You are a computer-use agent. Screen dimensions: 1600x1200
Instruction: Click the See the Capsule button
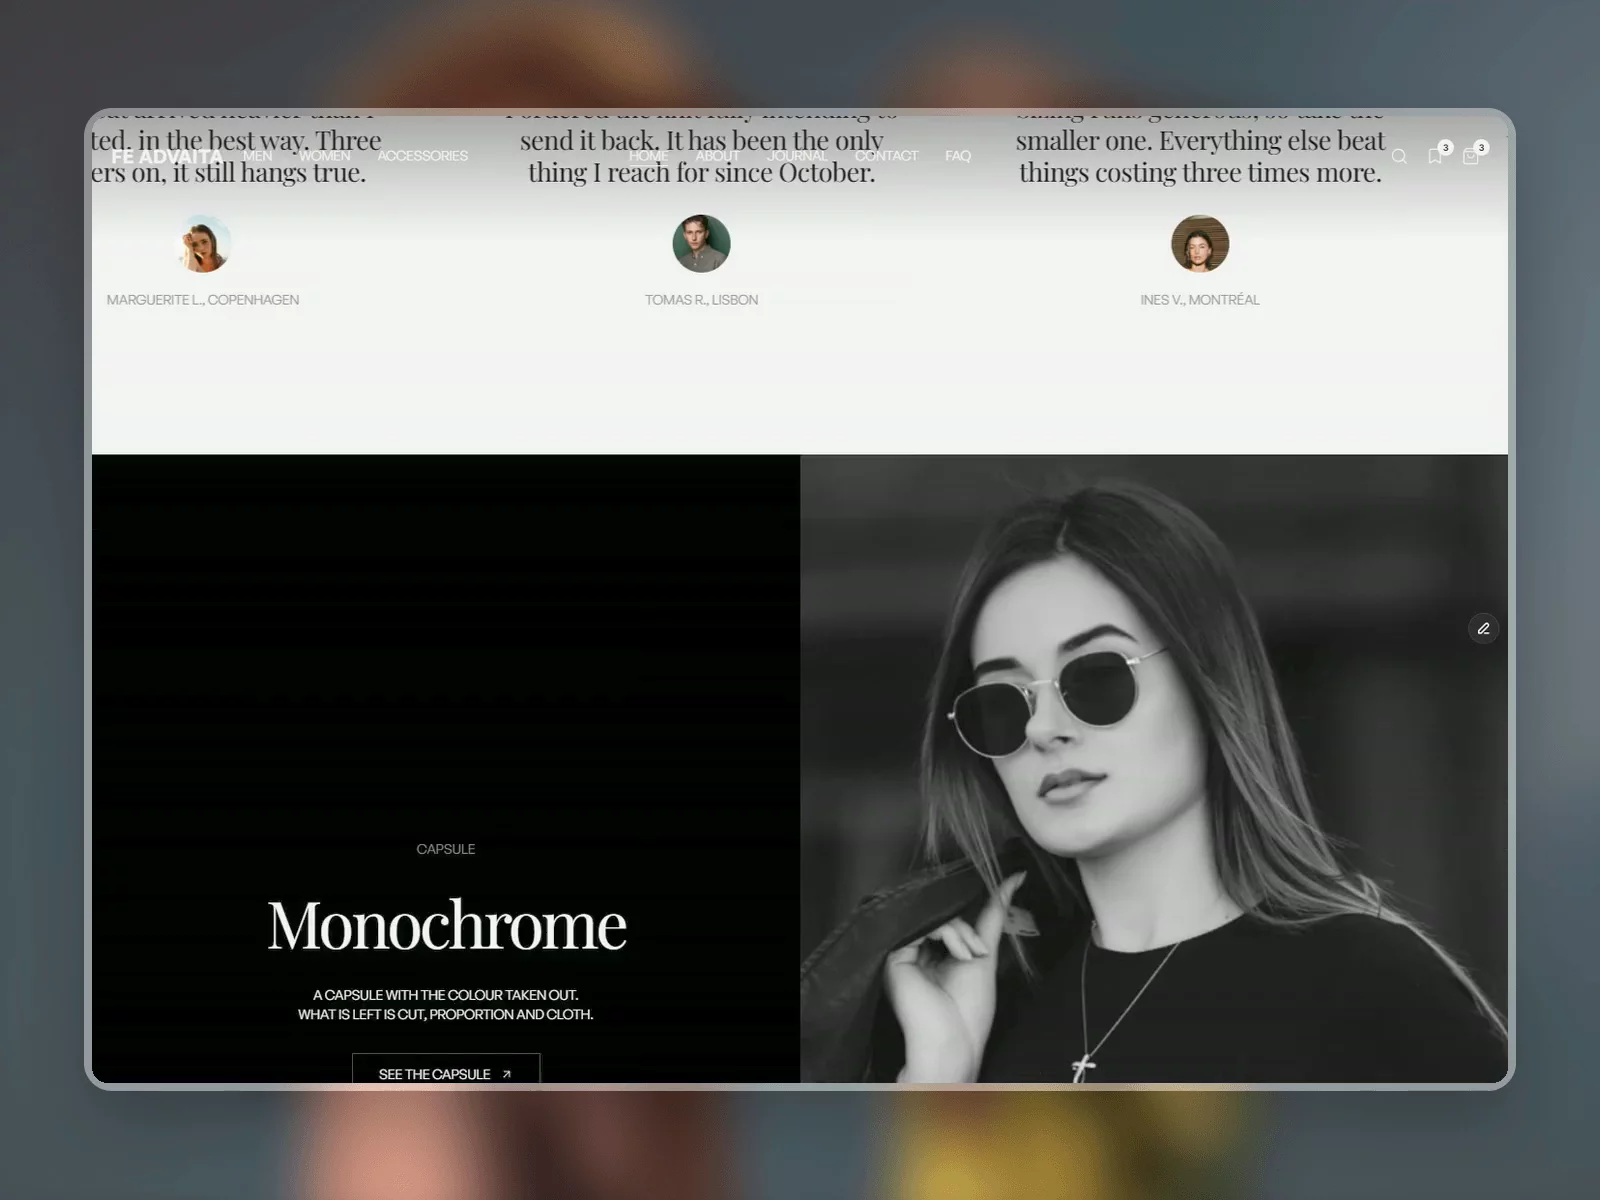coord(446,1068)
